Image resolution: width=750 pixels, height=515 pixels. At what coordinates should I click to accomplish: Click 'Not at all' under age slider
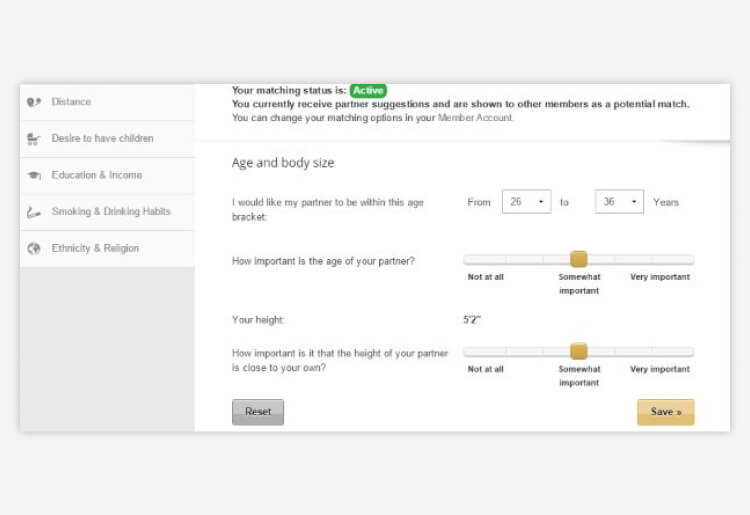pos(485,277)
